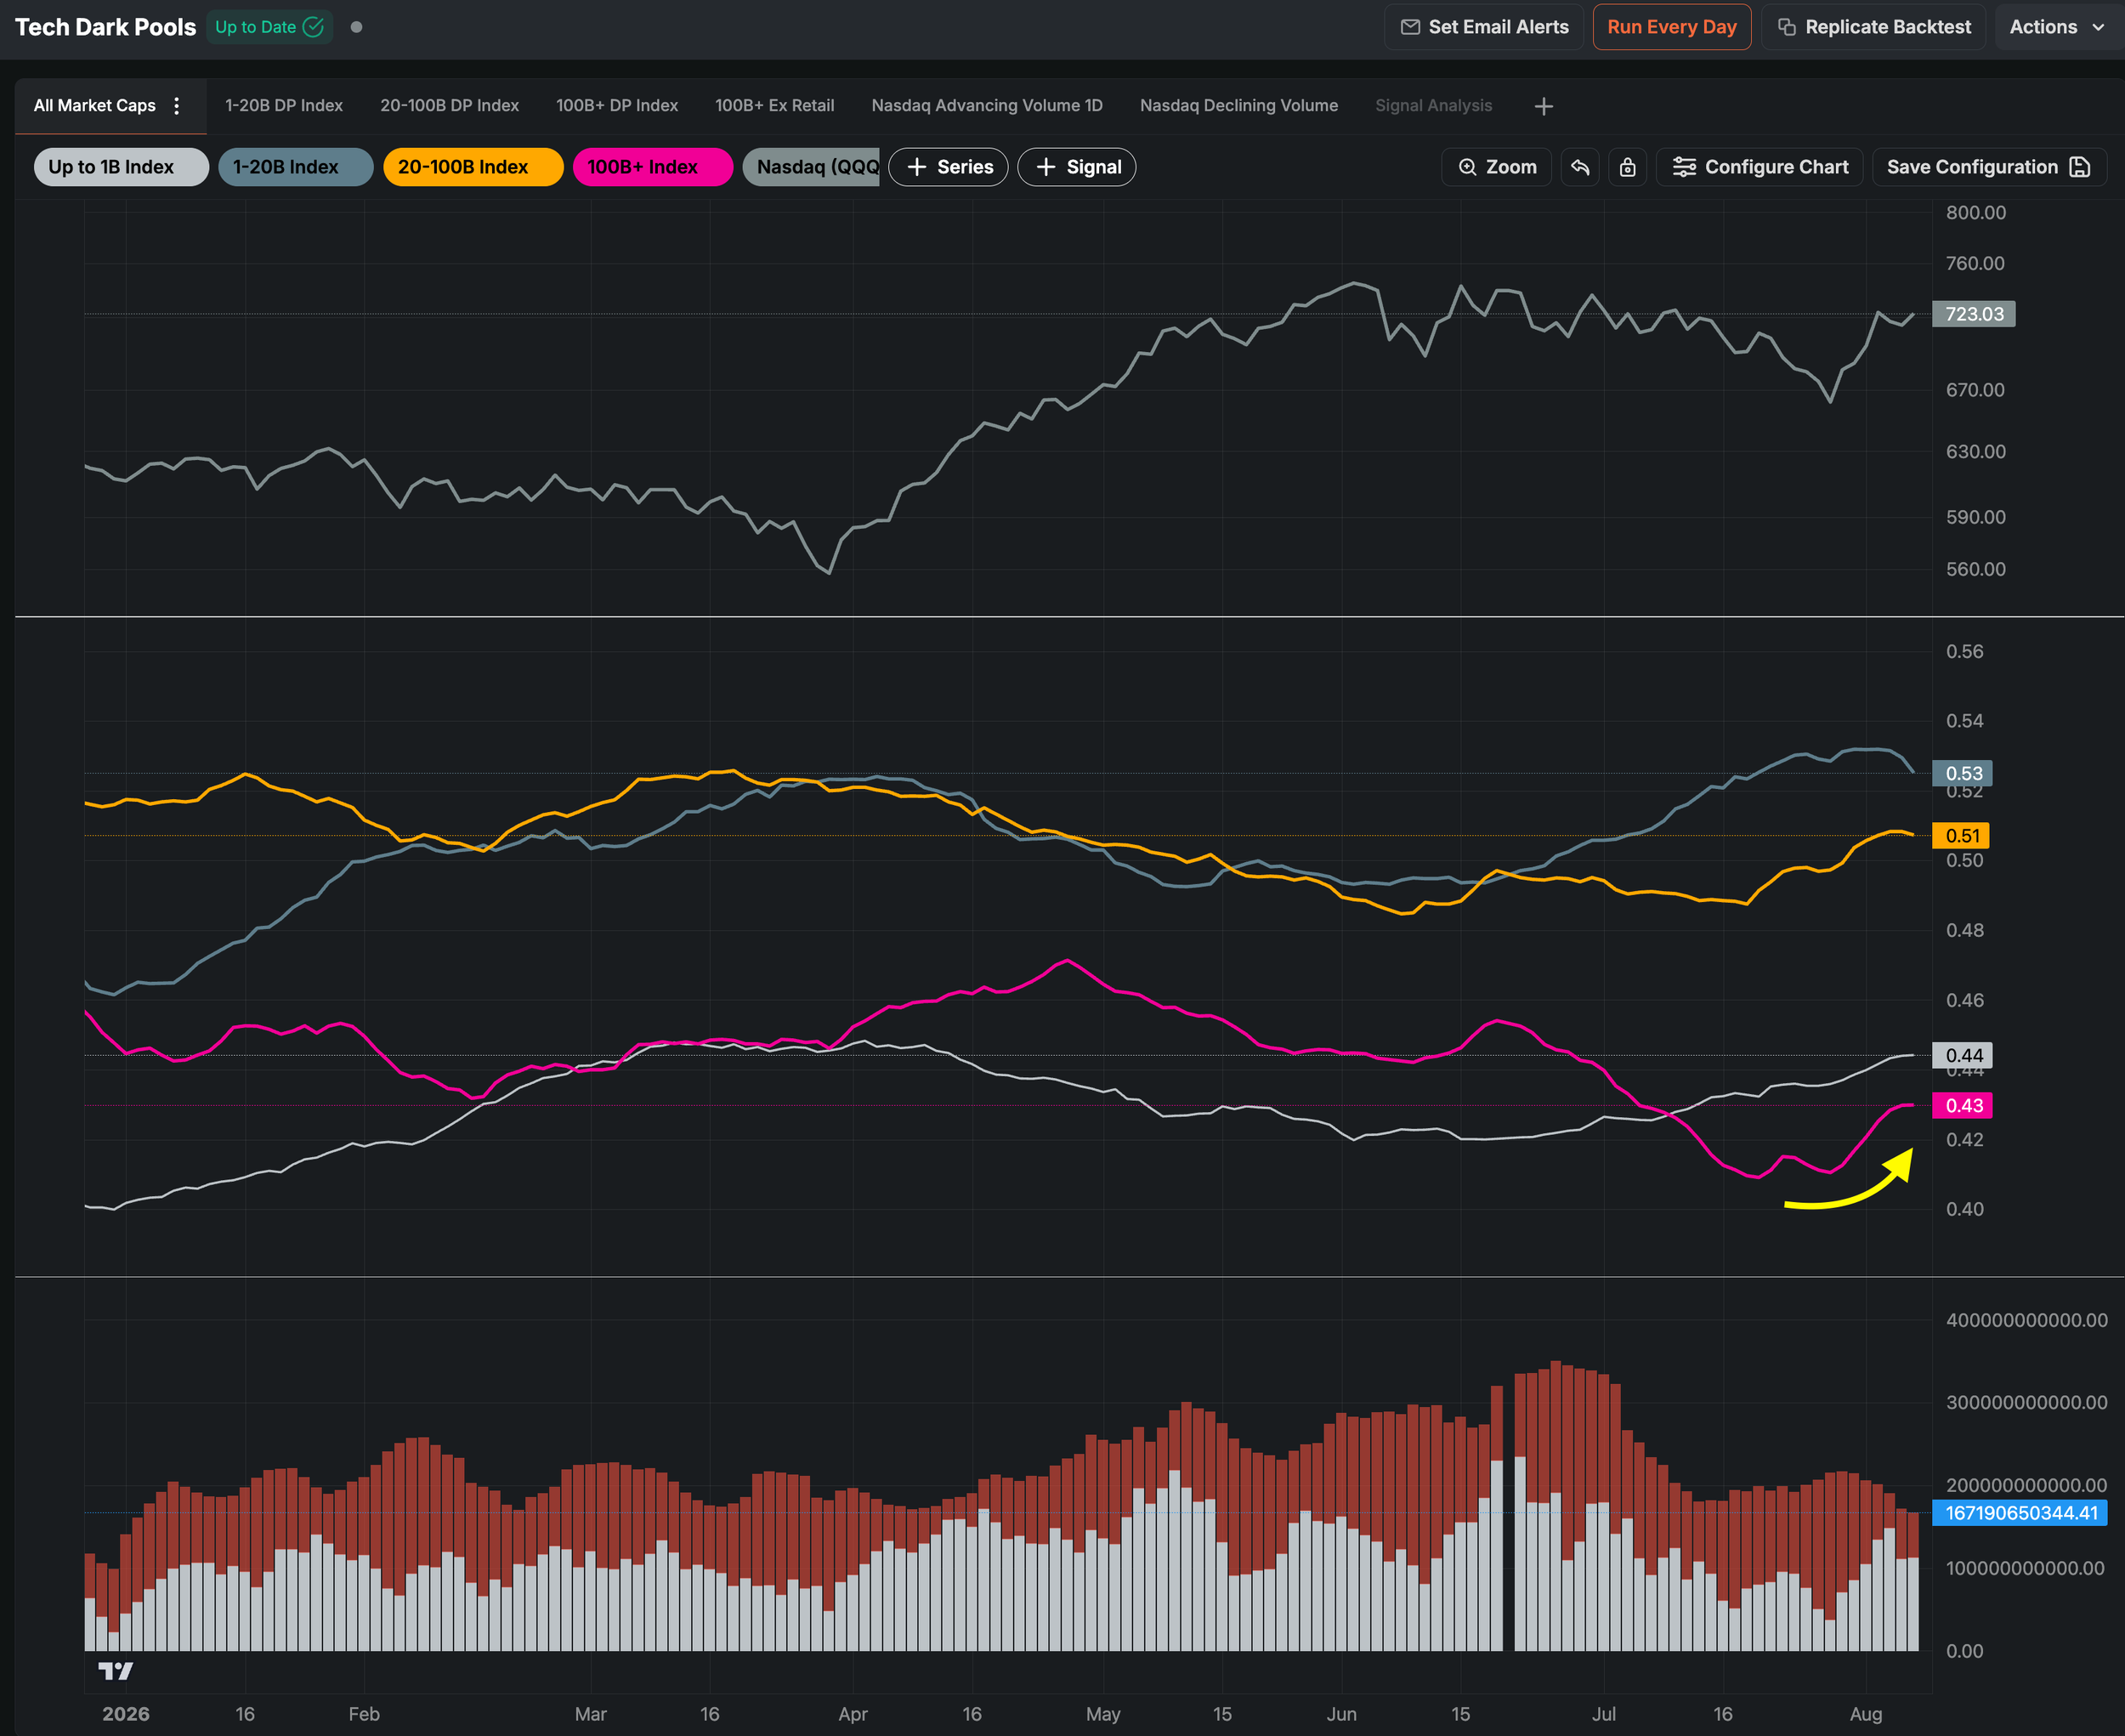This screenshot has width=2125, height=1736.
Task: Toggle the Nasdaq (QQQ series pill
Action: coord(811,167)
